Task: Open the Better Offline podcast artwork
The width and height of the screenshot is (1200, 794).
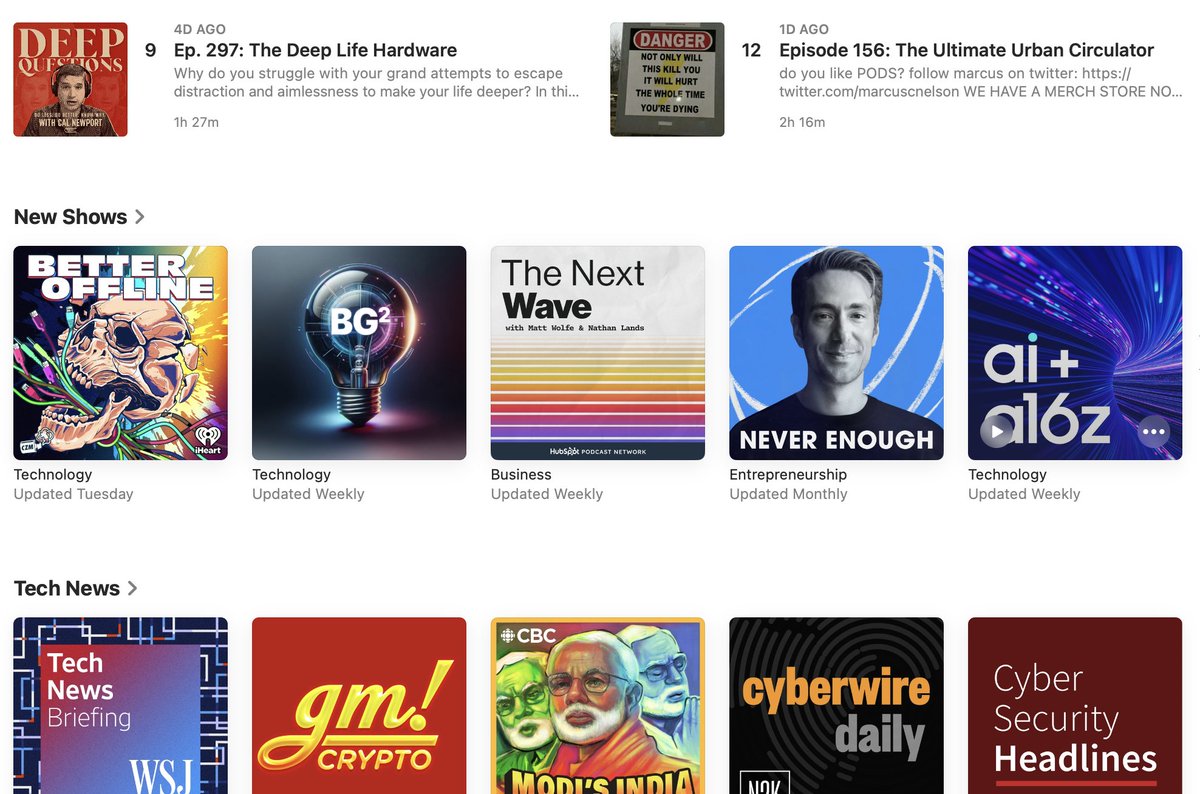Action: (x=121, y=353)
